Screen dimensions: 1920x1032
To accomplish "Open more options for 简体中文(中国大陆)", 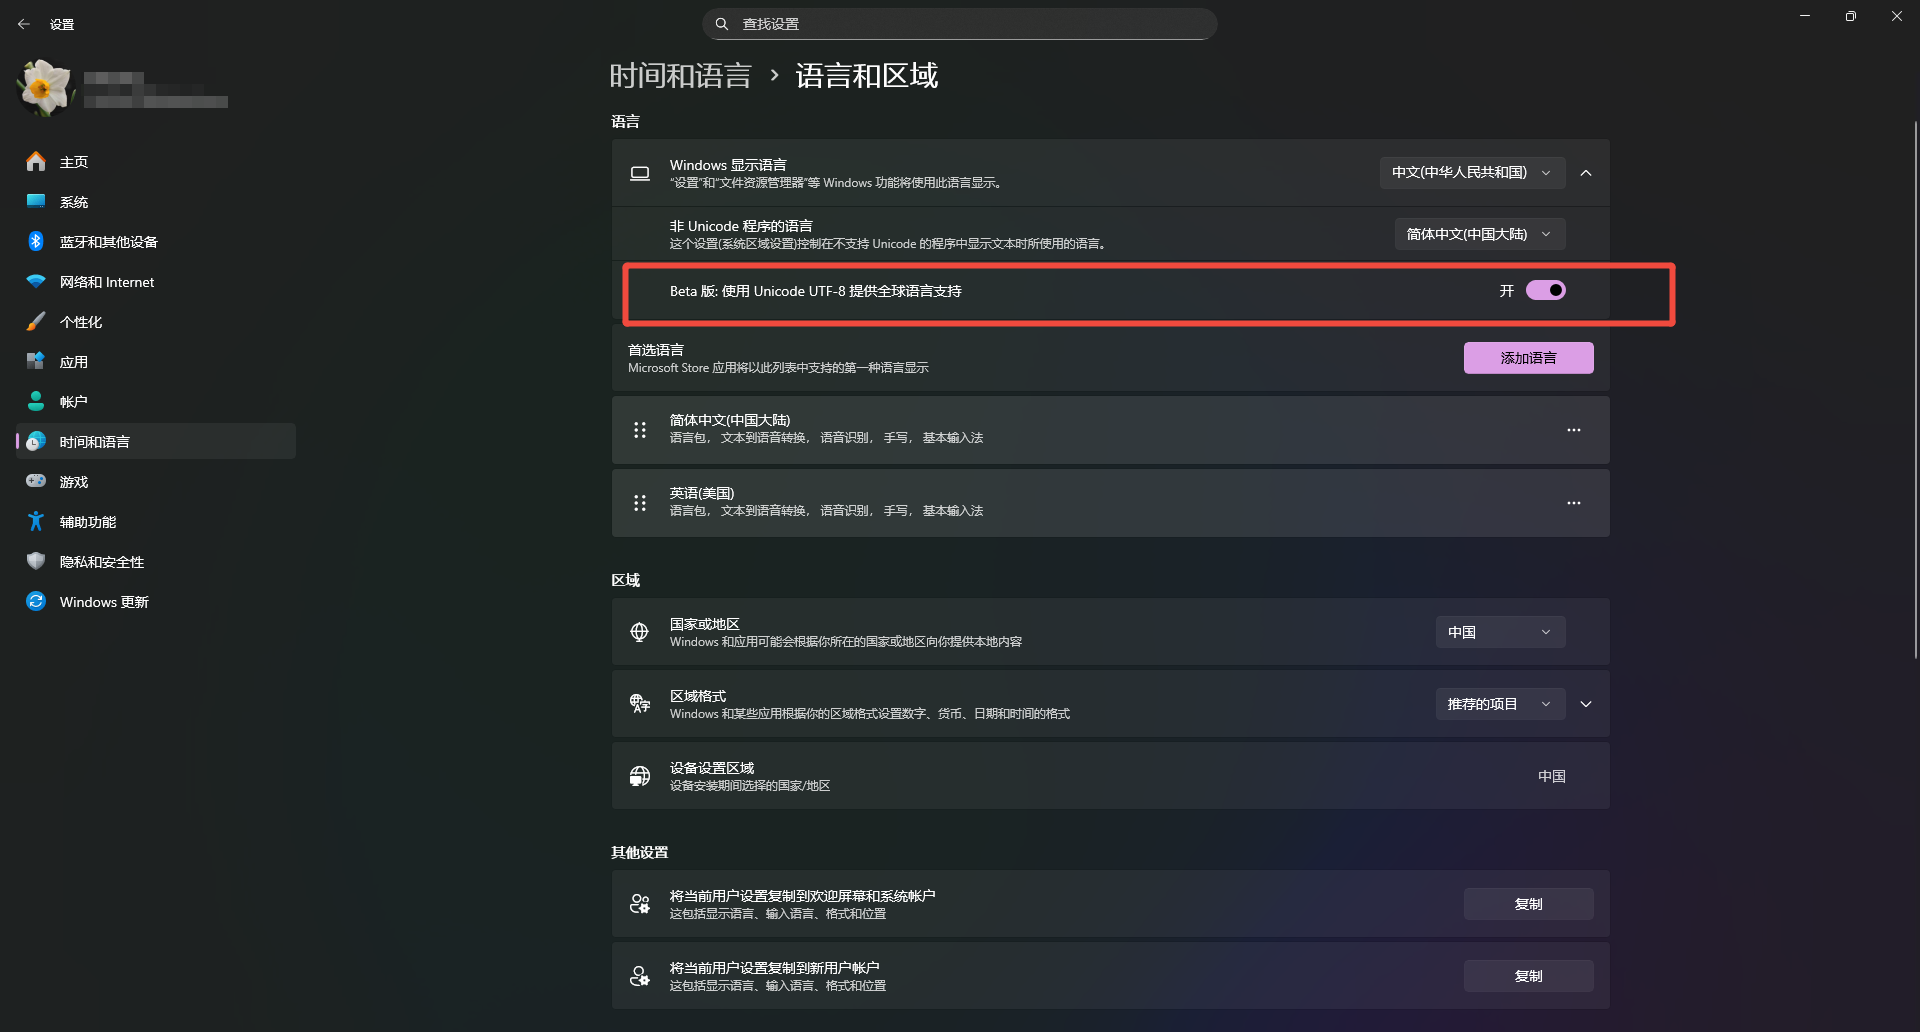I will [x=1573, y=430].
